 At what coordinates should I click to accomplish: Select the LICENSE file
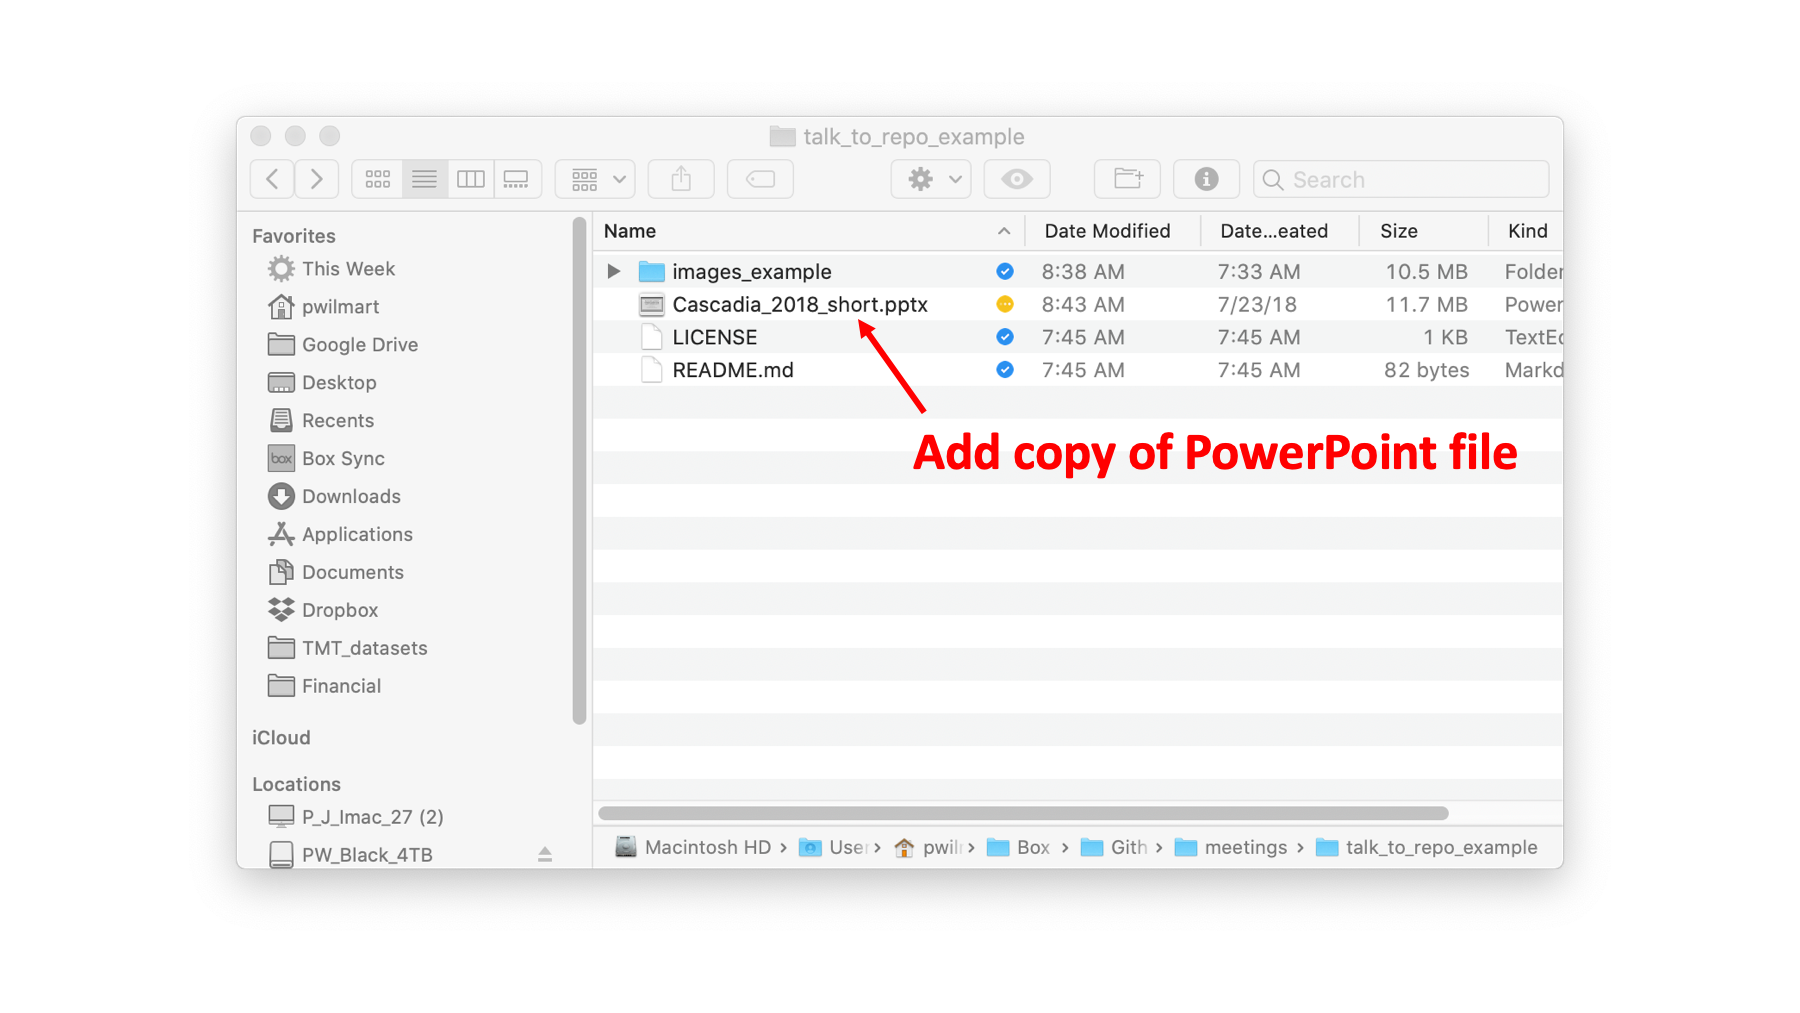(x=1078, y=337)
